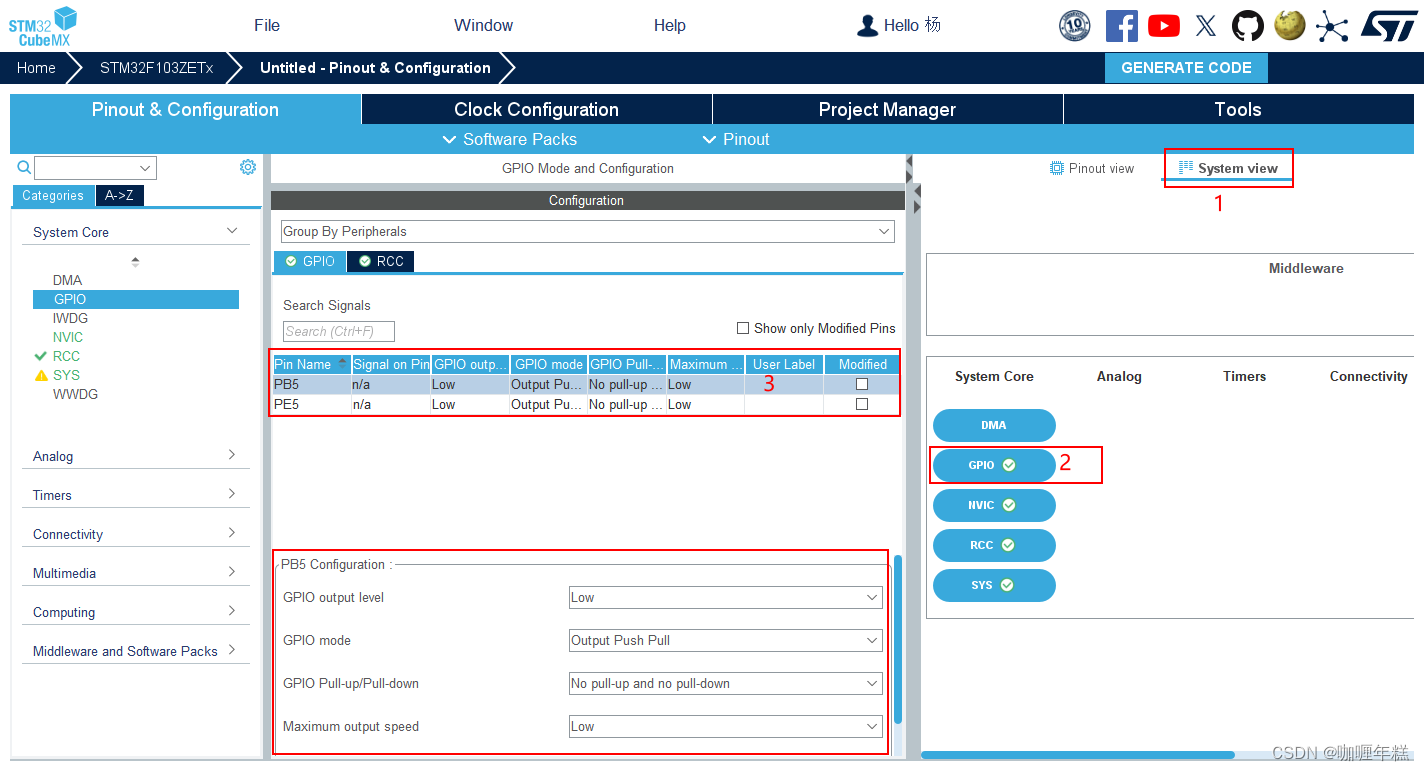Tick the Show only Modified Pins checkbox

pos(743,328)
